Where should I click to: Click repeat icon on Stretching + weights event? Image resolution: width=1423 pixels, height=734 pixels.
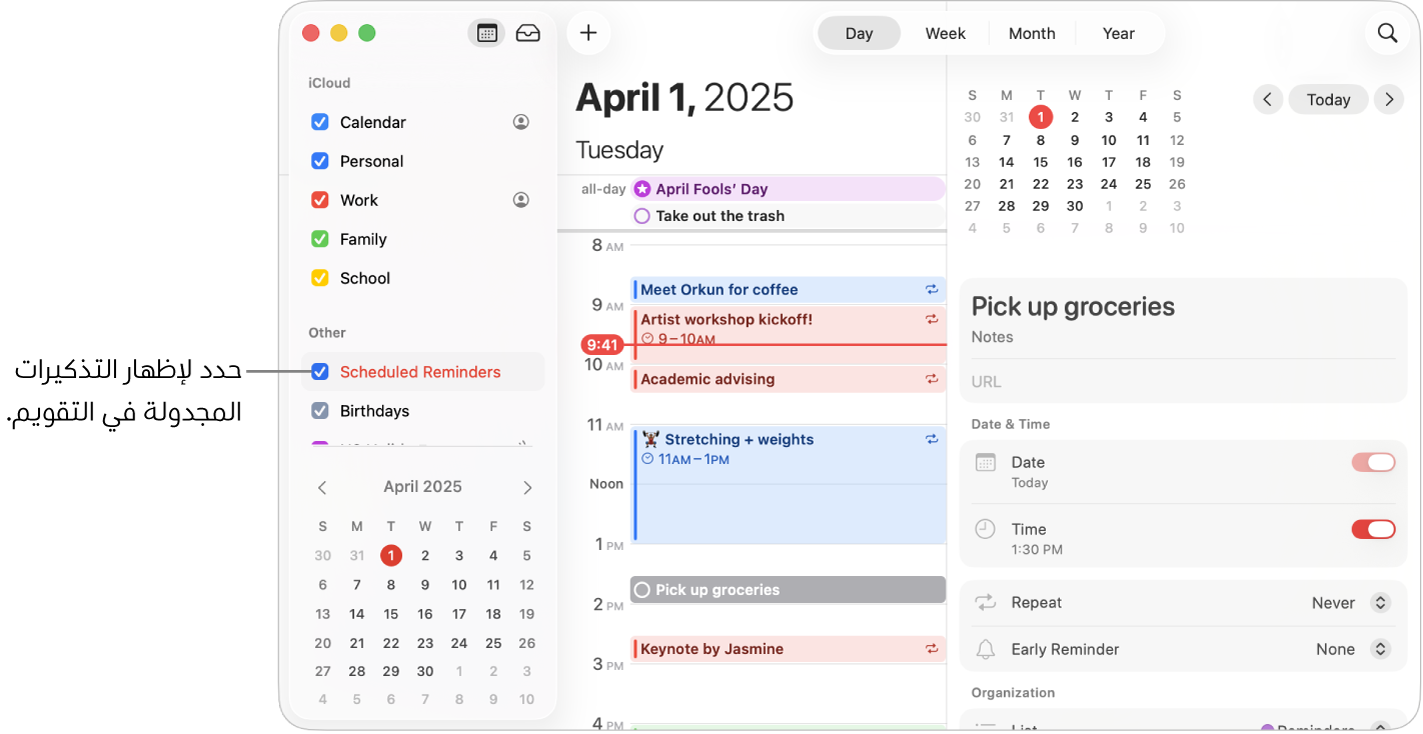(x=932, y=439)
